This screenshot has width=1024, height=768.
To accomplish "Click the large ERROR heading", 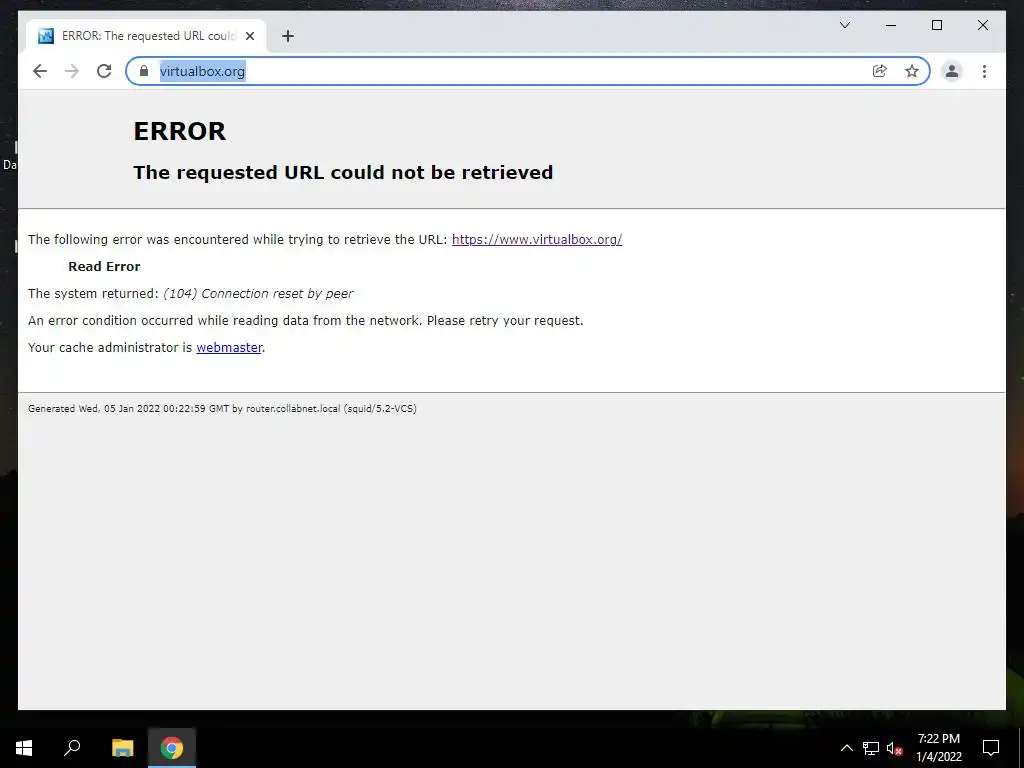I will point(180,131).
